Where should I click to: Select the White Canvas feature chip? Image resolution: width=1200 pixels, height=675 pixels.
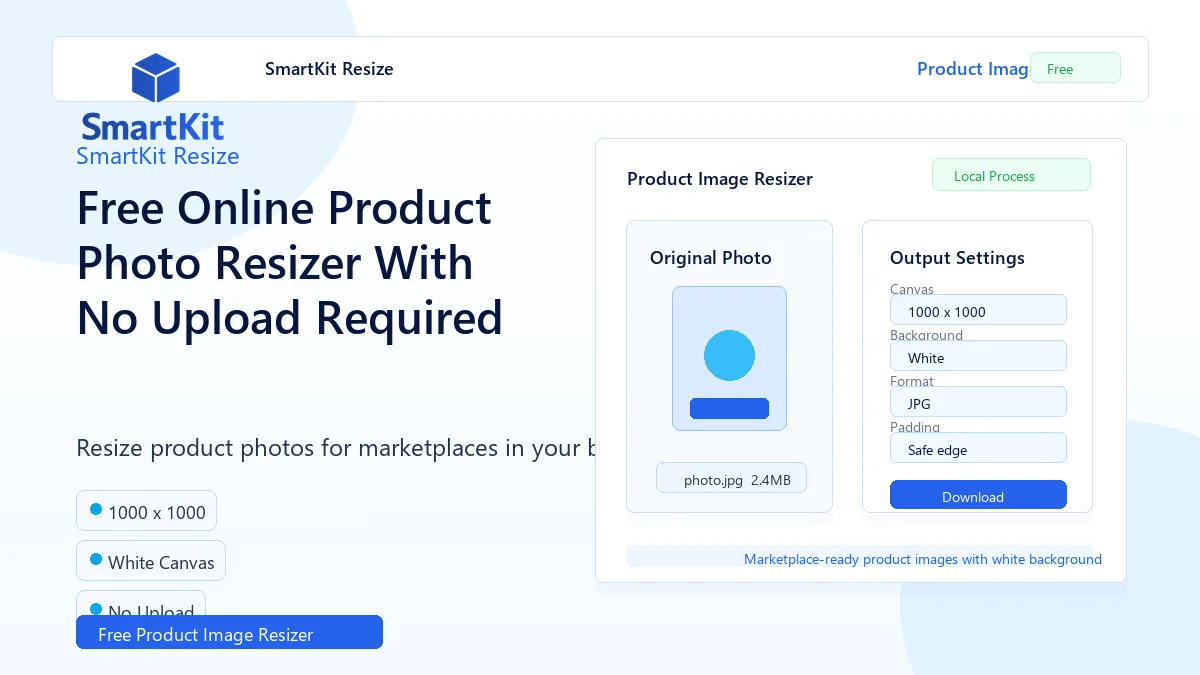(151, 560)
